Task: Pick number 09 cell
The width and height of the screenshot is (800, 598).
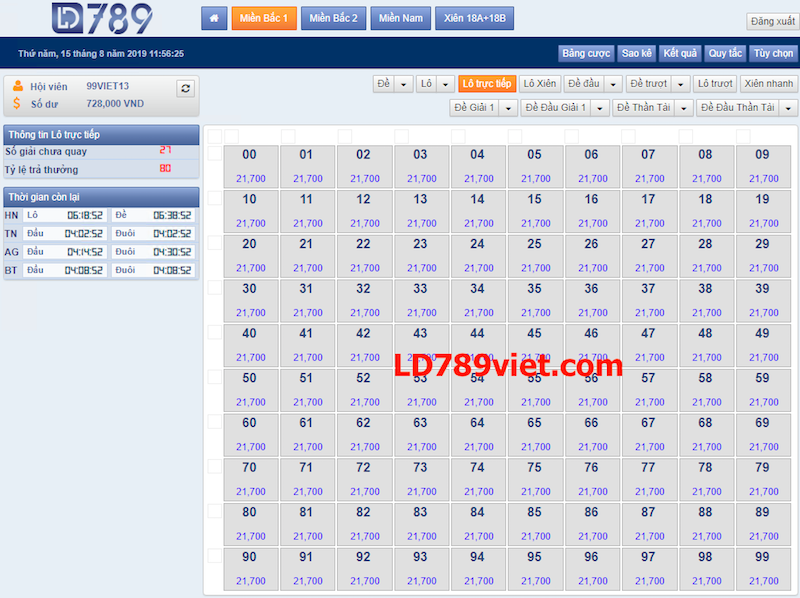Action: click(764, 166)
